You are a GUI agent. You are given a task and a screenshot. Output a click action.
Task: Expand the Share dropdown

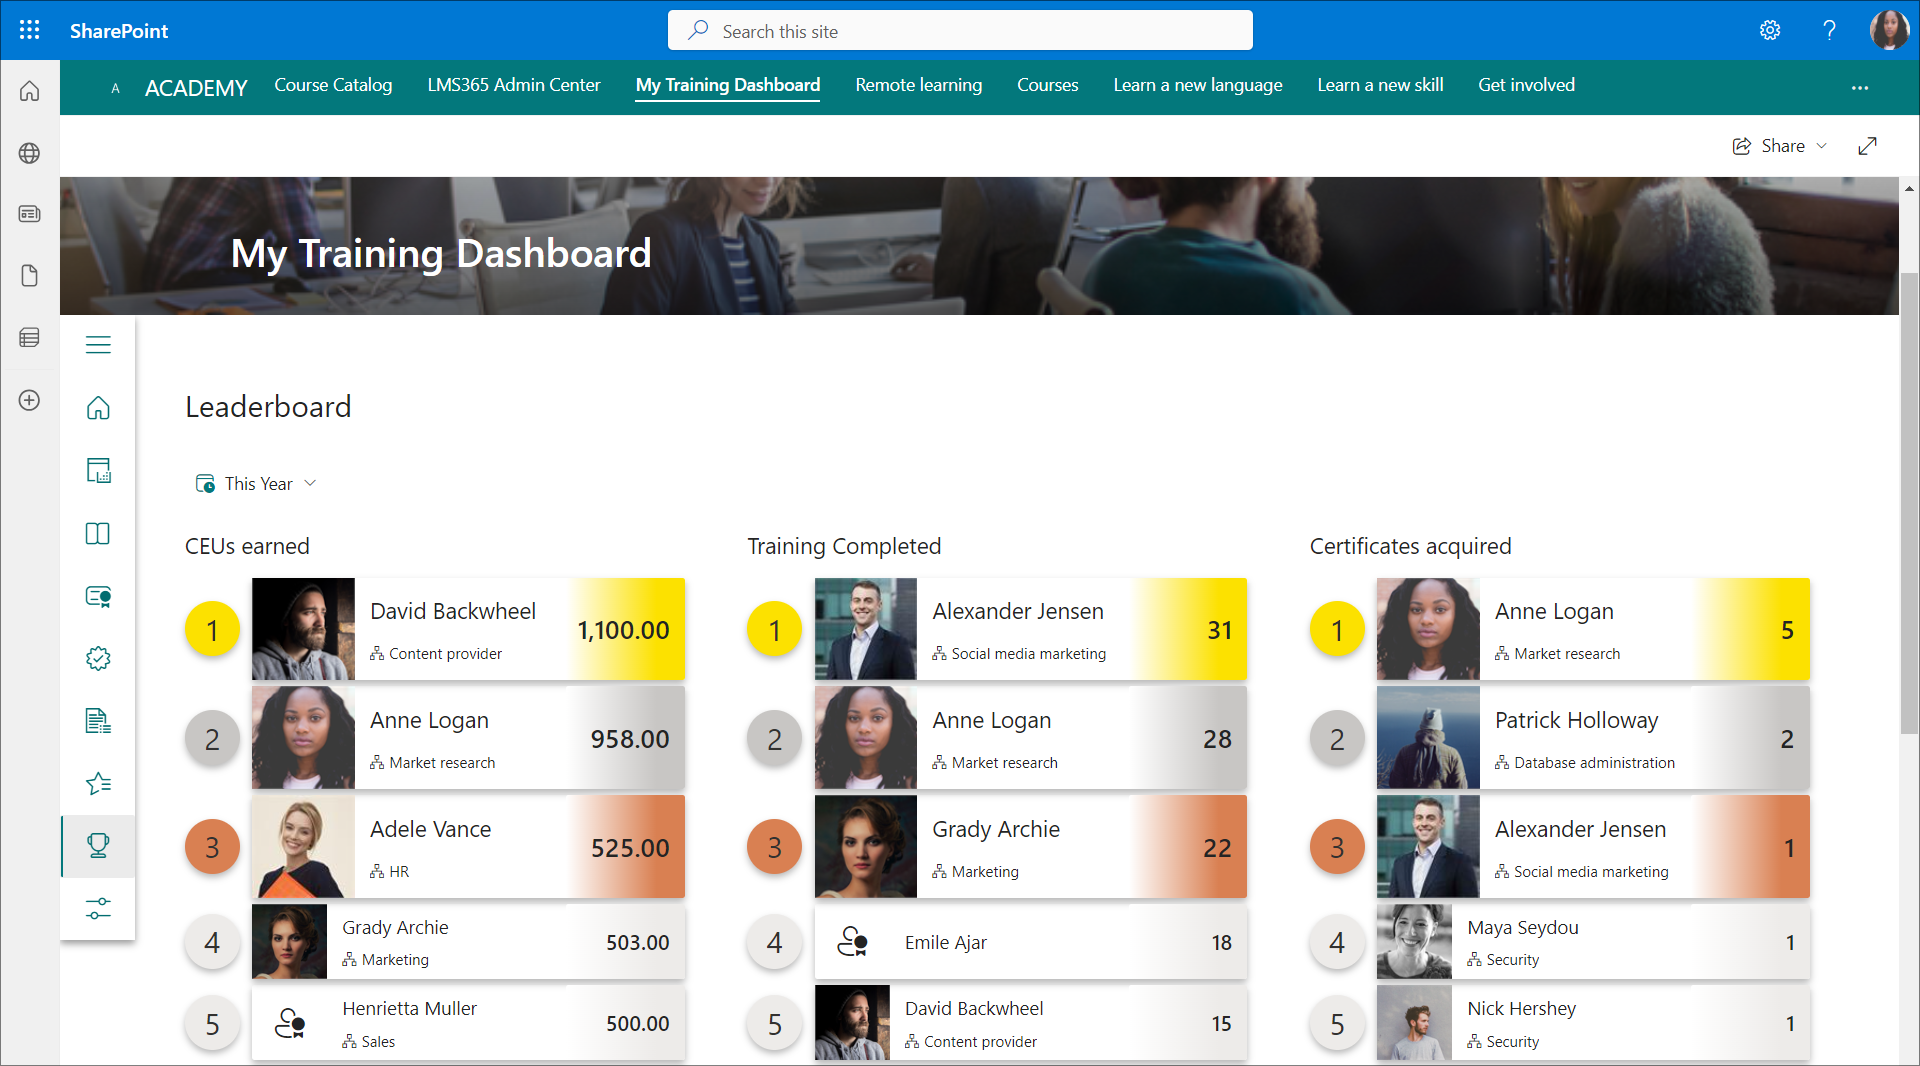coord(1780,146)
